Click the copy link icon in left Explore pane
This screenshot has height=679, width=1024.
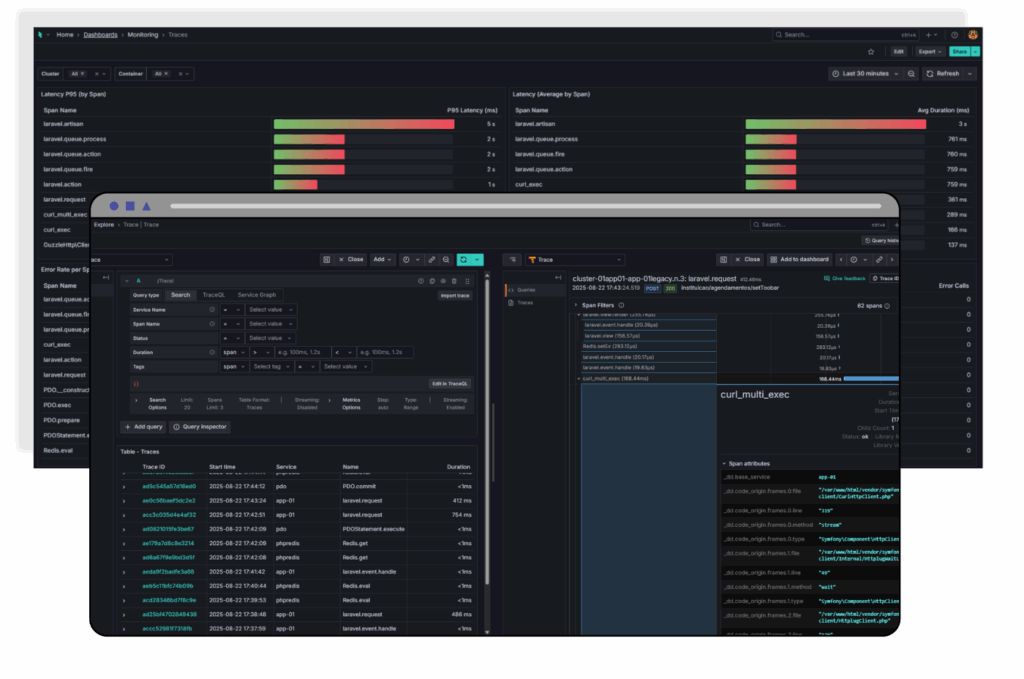click(431, 259)
